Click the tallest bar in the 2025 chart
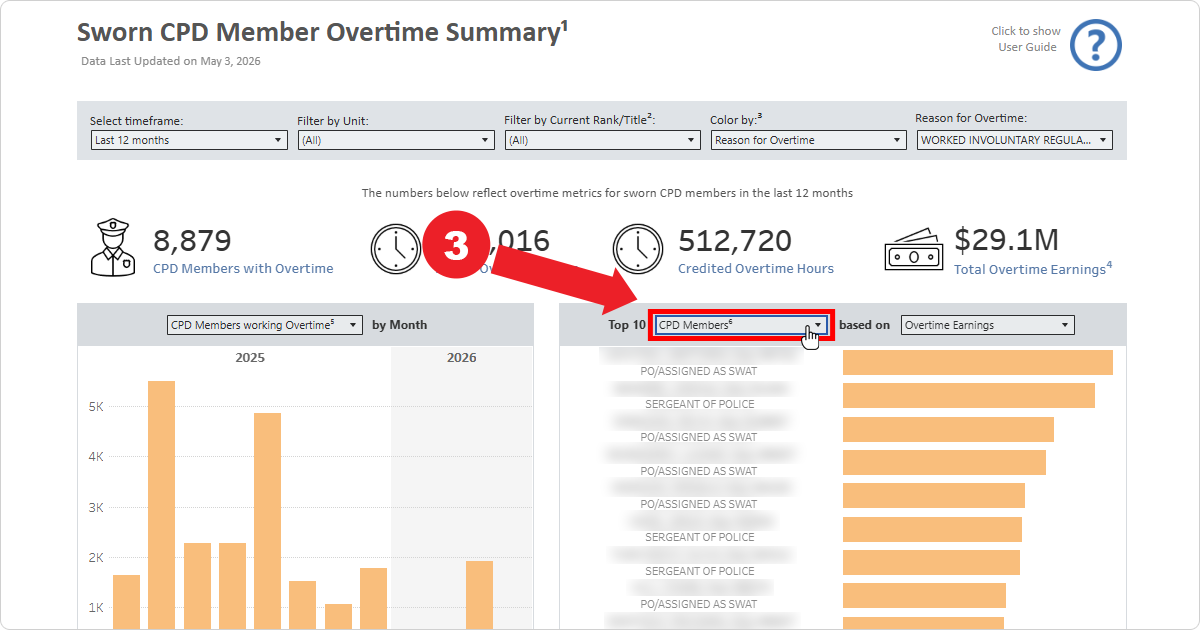Screen dimensions: 1200x630 coord(162,505)
